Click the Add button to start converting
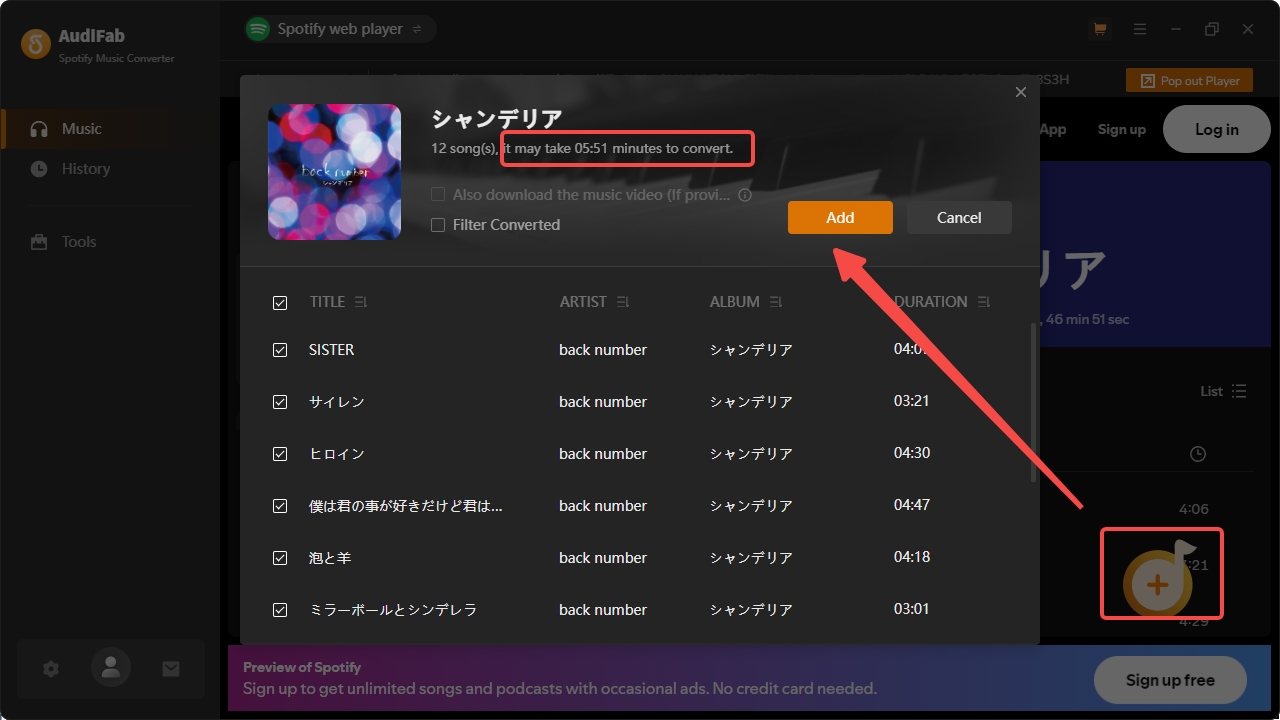Screen dimensions: 1280x720 [x=840, y=217]
